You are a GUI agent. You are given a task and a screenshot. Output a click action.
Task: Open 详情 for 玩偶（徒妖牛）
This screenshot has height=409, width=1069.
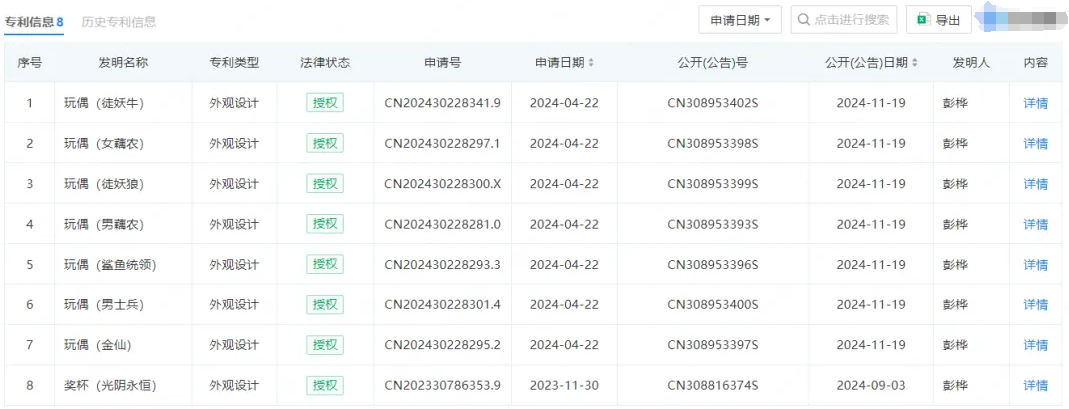pyautogui.click(x=1036, y=104)
